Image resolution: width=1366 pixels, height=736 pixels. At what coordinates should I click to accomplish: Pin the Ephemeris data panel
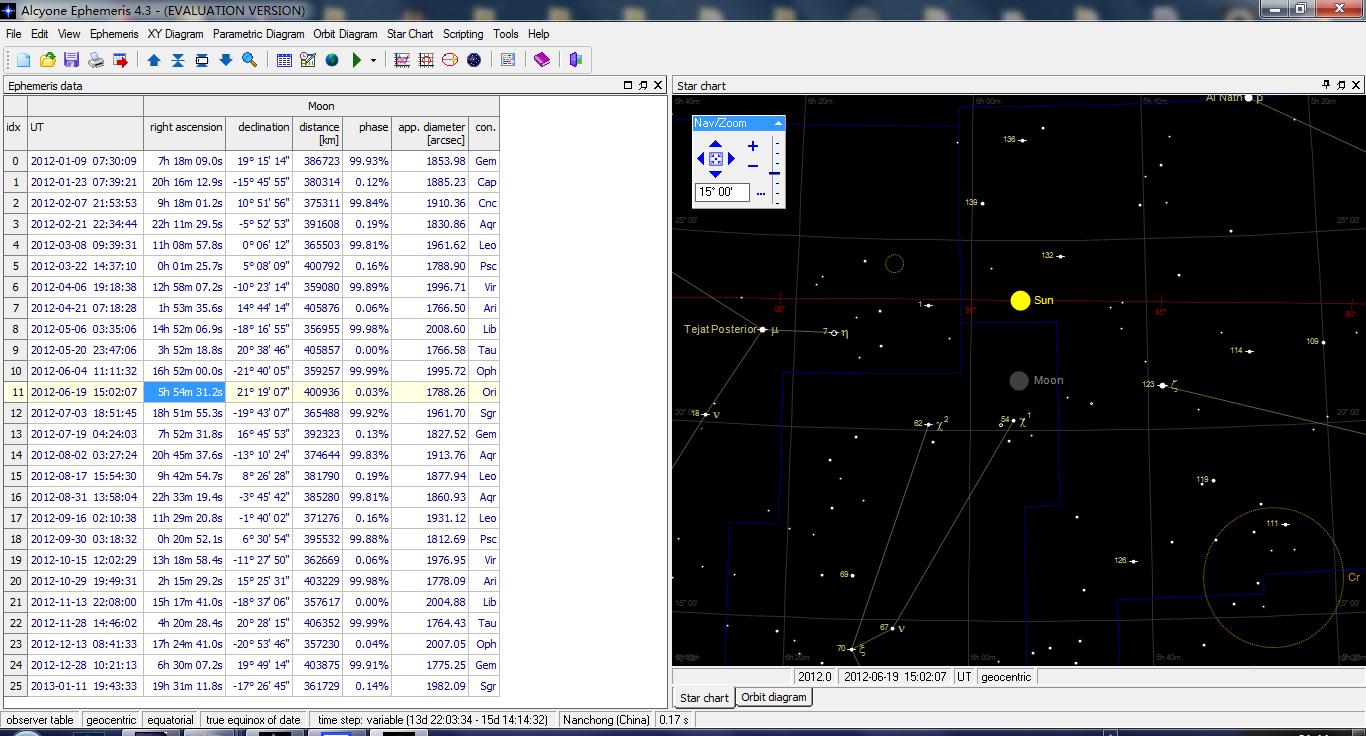(643, 86)
